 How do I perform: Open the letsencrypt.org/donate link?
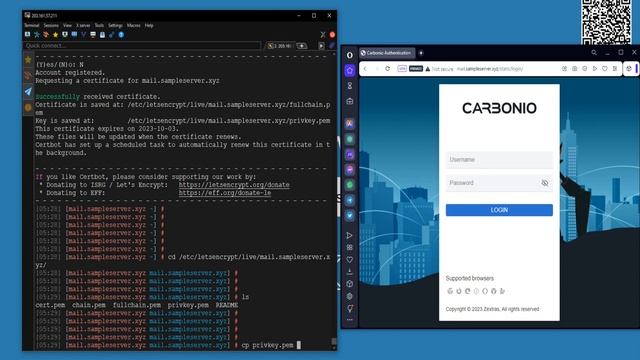234,185
